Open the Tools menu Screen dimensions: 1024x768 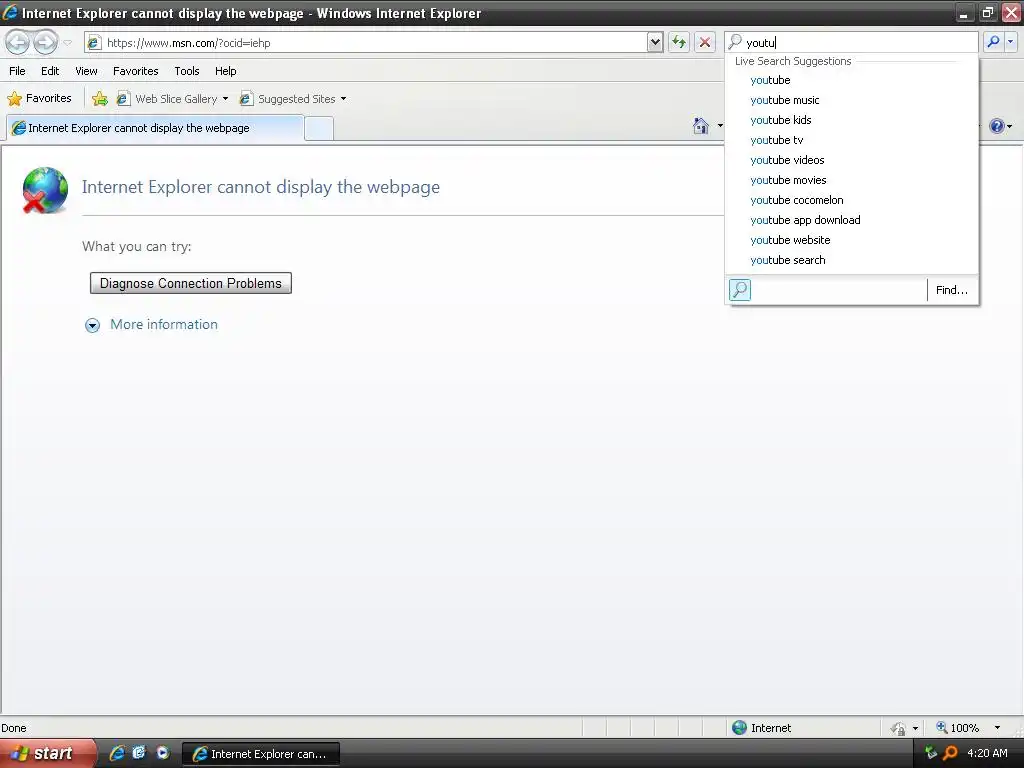pyautogui.click(x=187, y=71)
